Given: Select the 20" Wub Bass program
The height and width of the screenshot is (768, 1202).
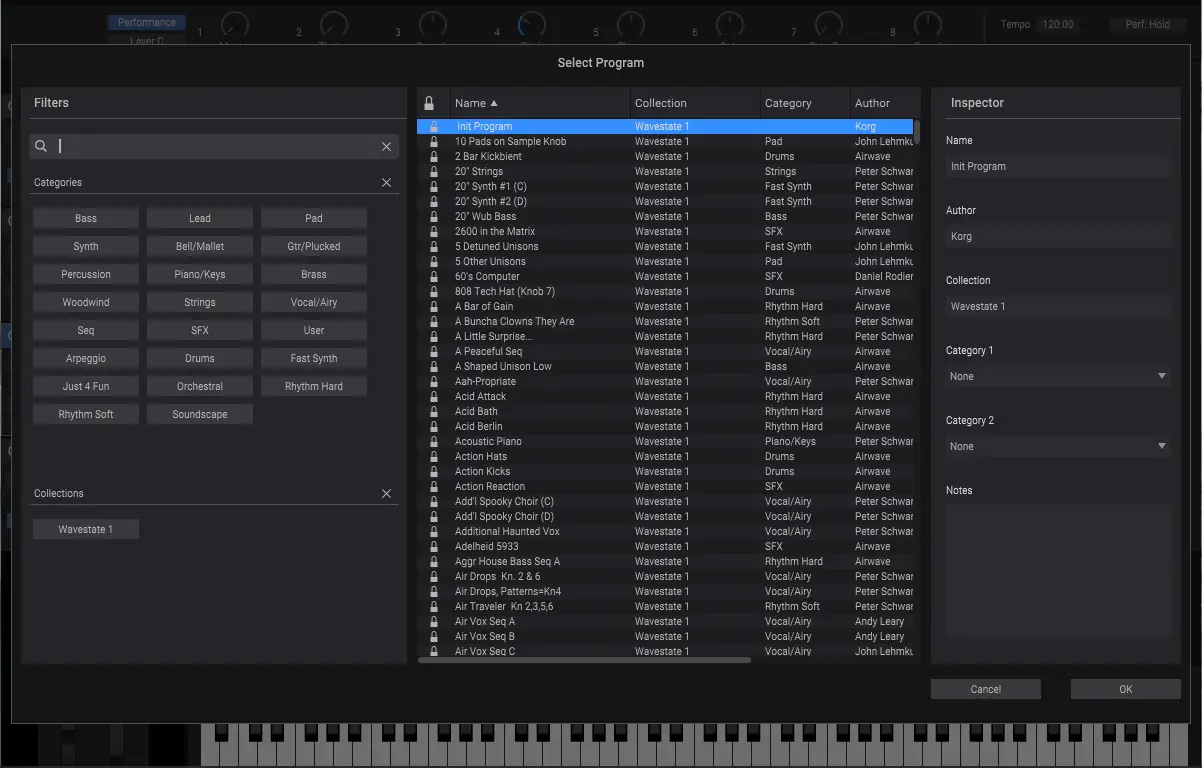Looking at the screenshot, I should click(x=665, y=217).
